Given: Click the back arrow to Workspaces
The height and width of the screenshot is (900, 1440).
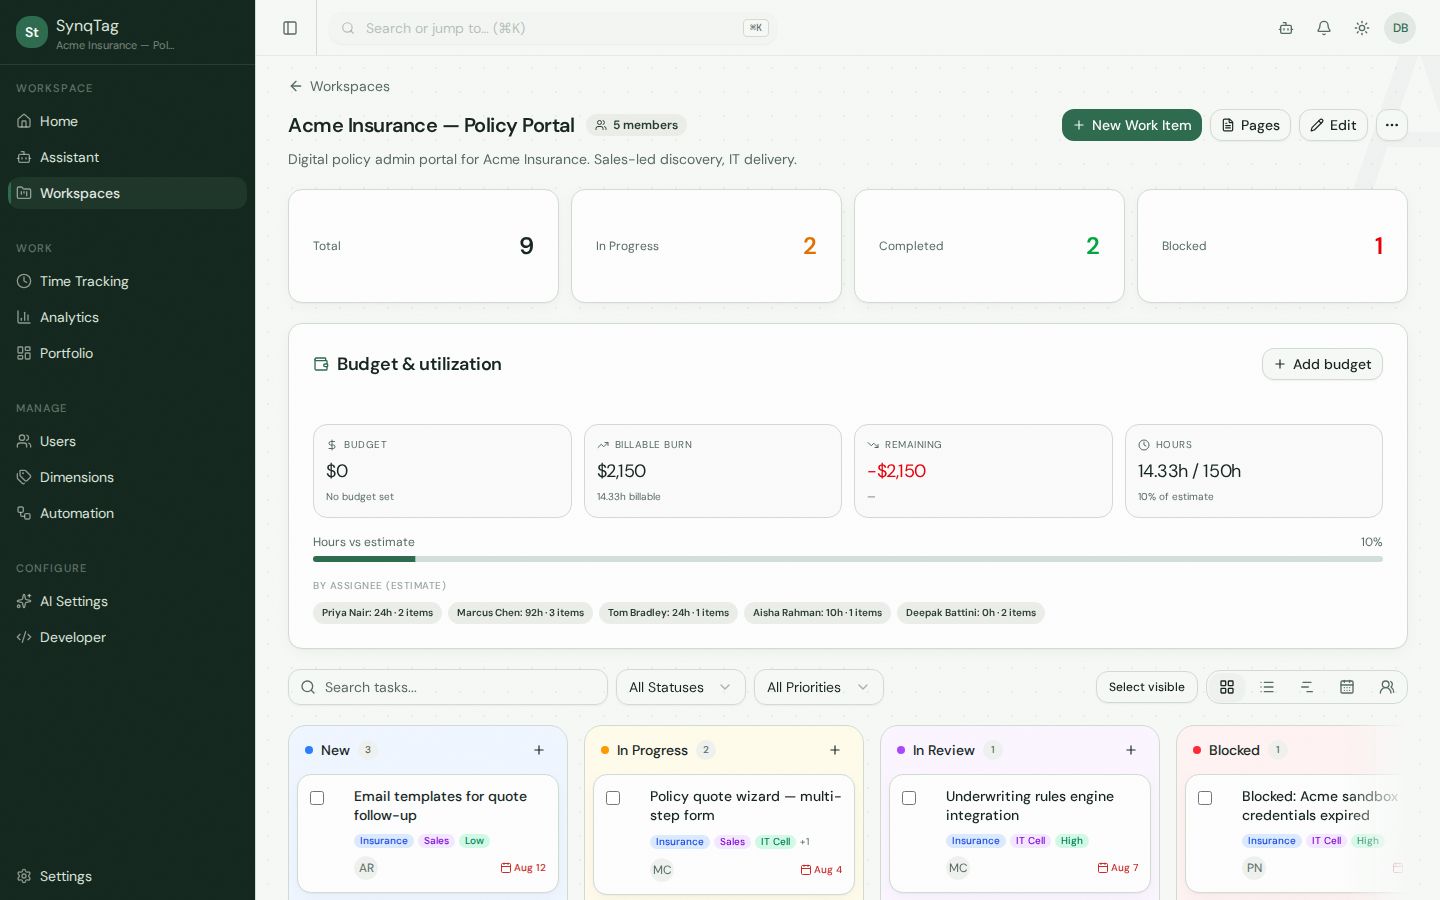Looking at the screenshot, I should tap(296, 86).
